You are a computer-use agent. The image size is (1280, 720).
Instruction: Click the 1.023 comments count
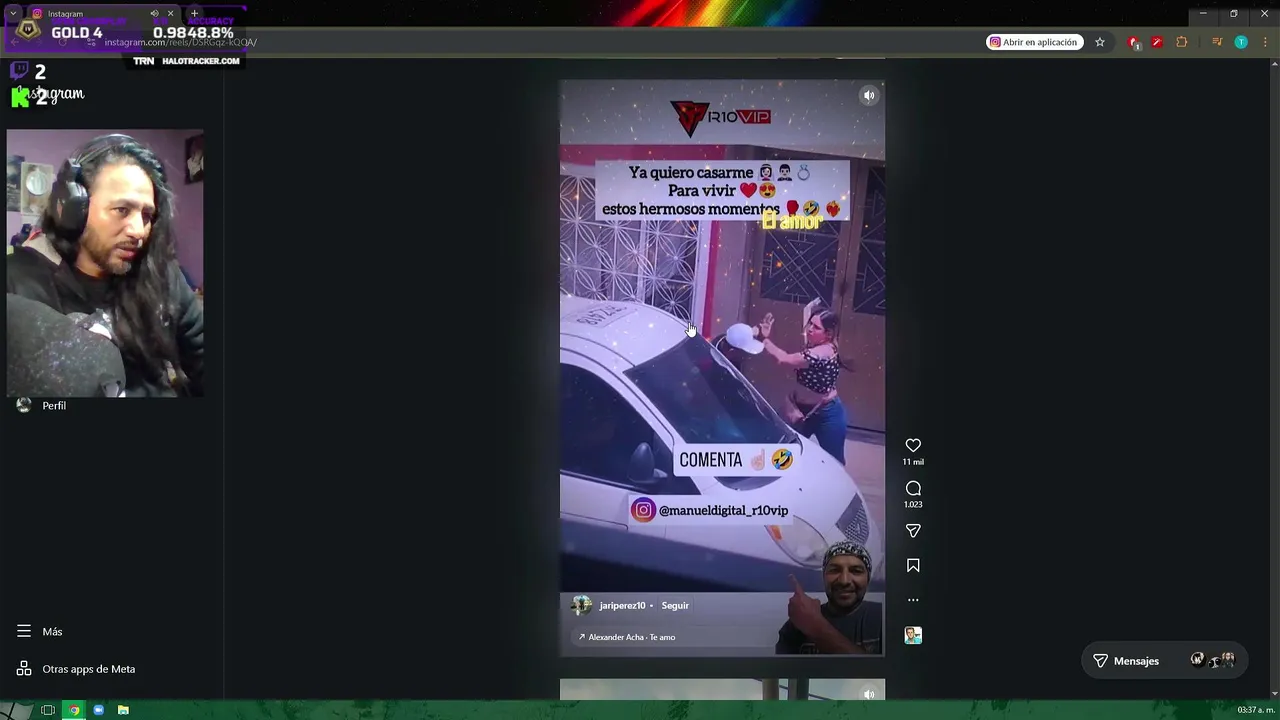tap(913, 505)
